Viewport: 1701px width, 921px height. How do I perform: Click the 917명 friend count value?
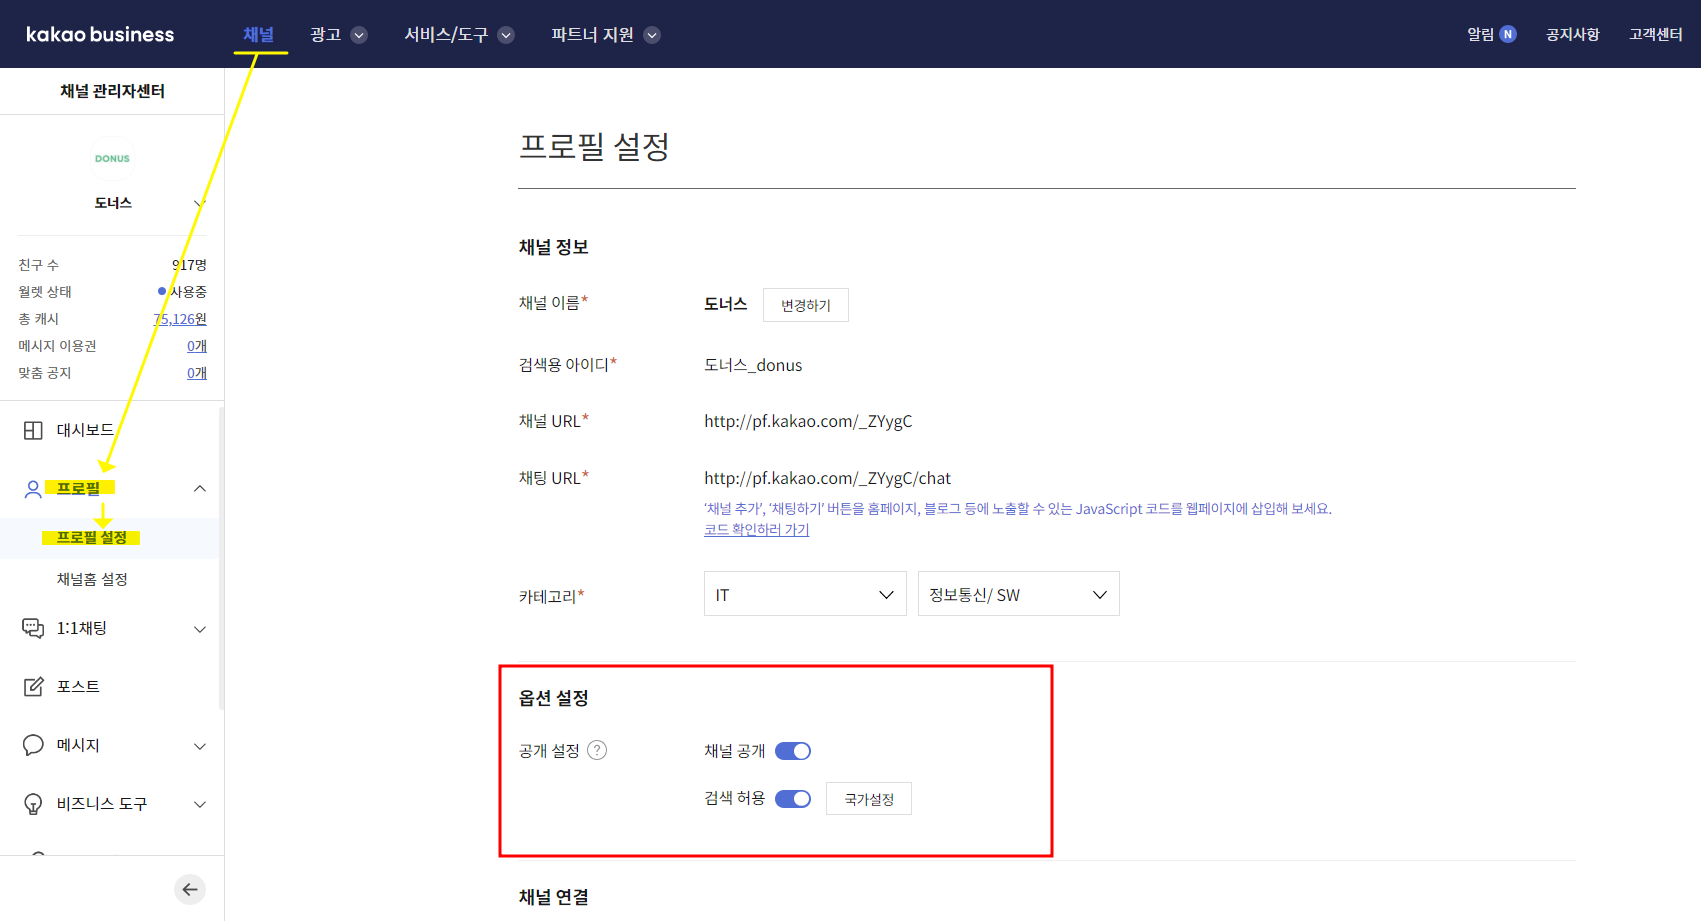(189, 265)
